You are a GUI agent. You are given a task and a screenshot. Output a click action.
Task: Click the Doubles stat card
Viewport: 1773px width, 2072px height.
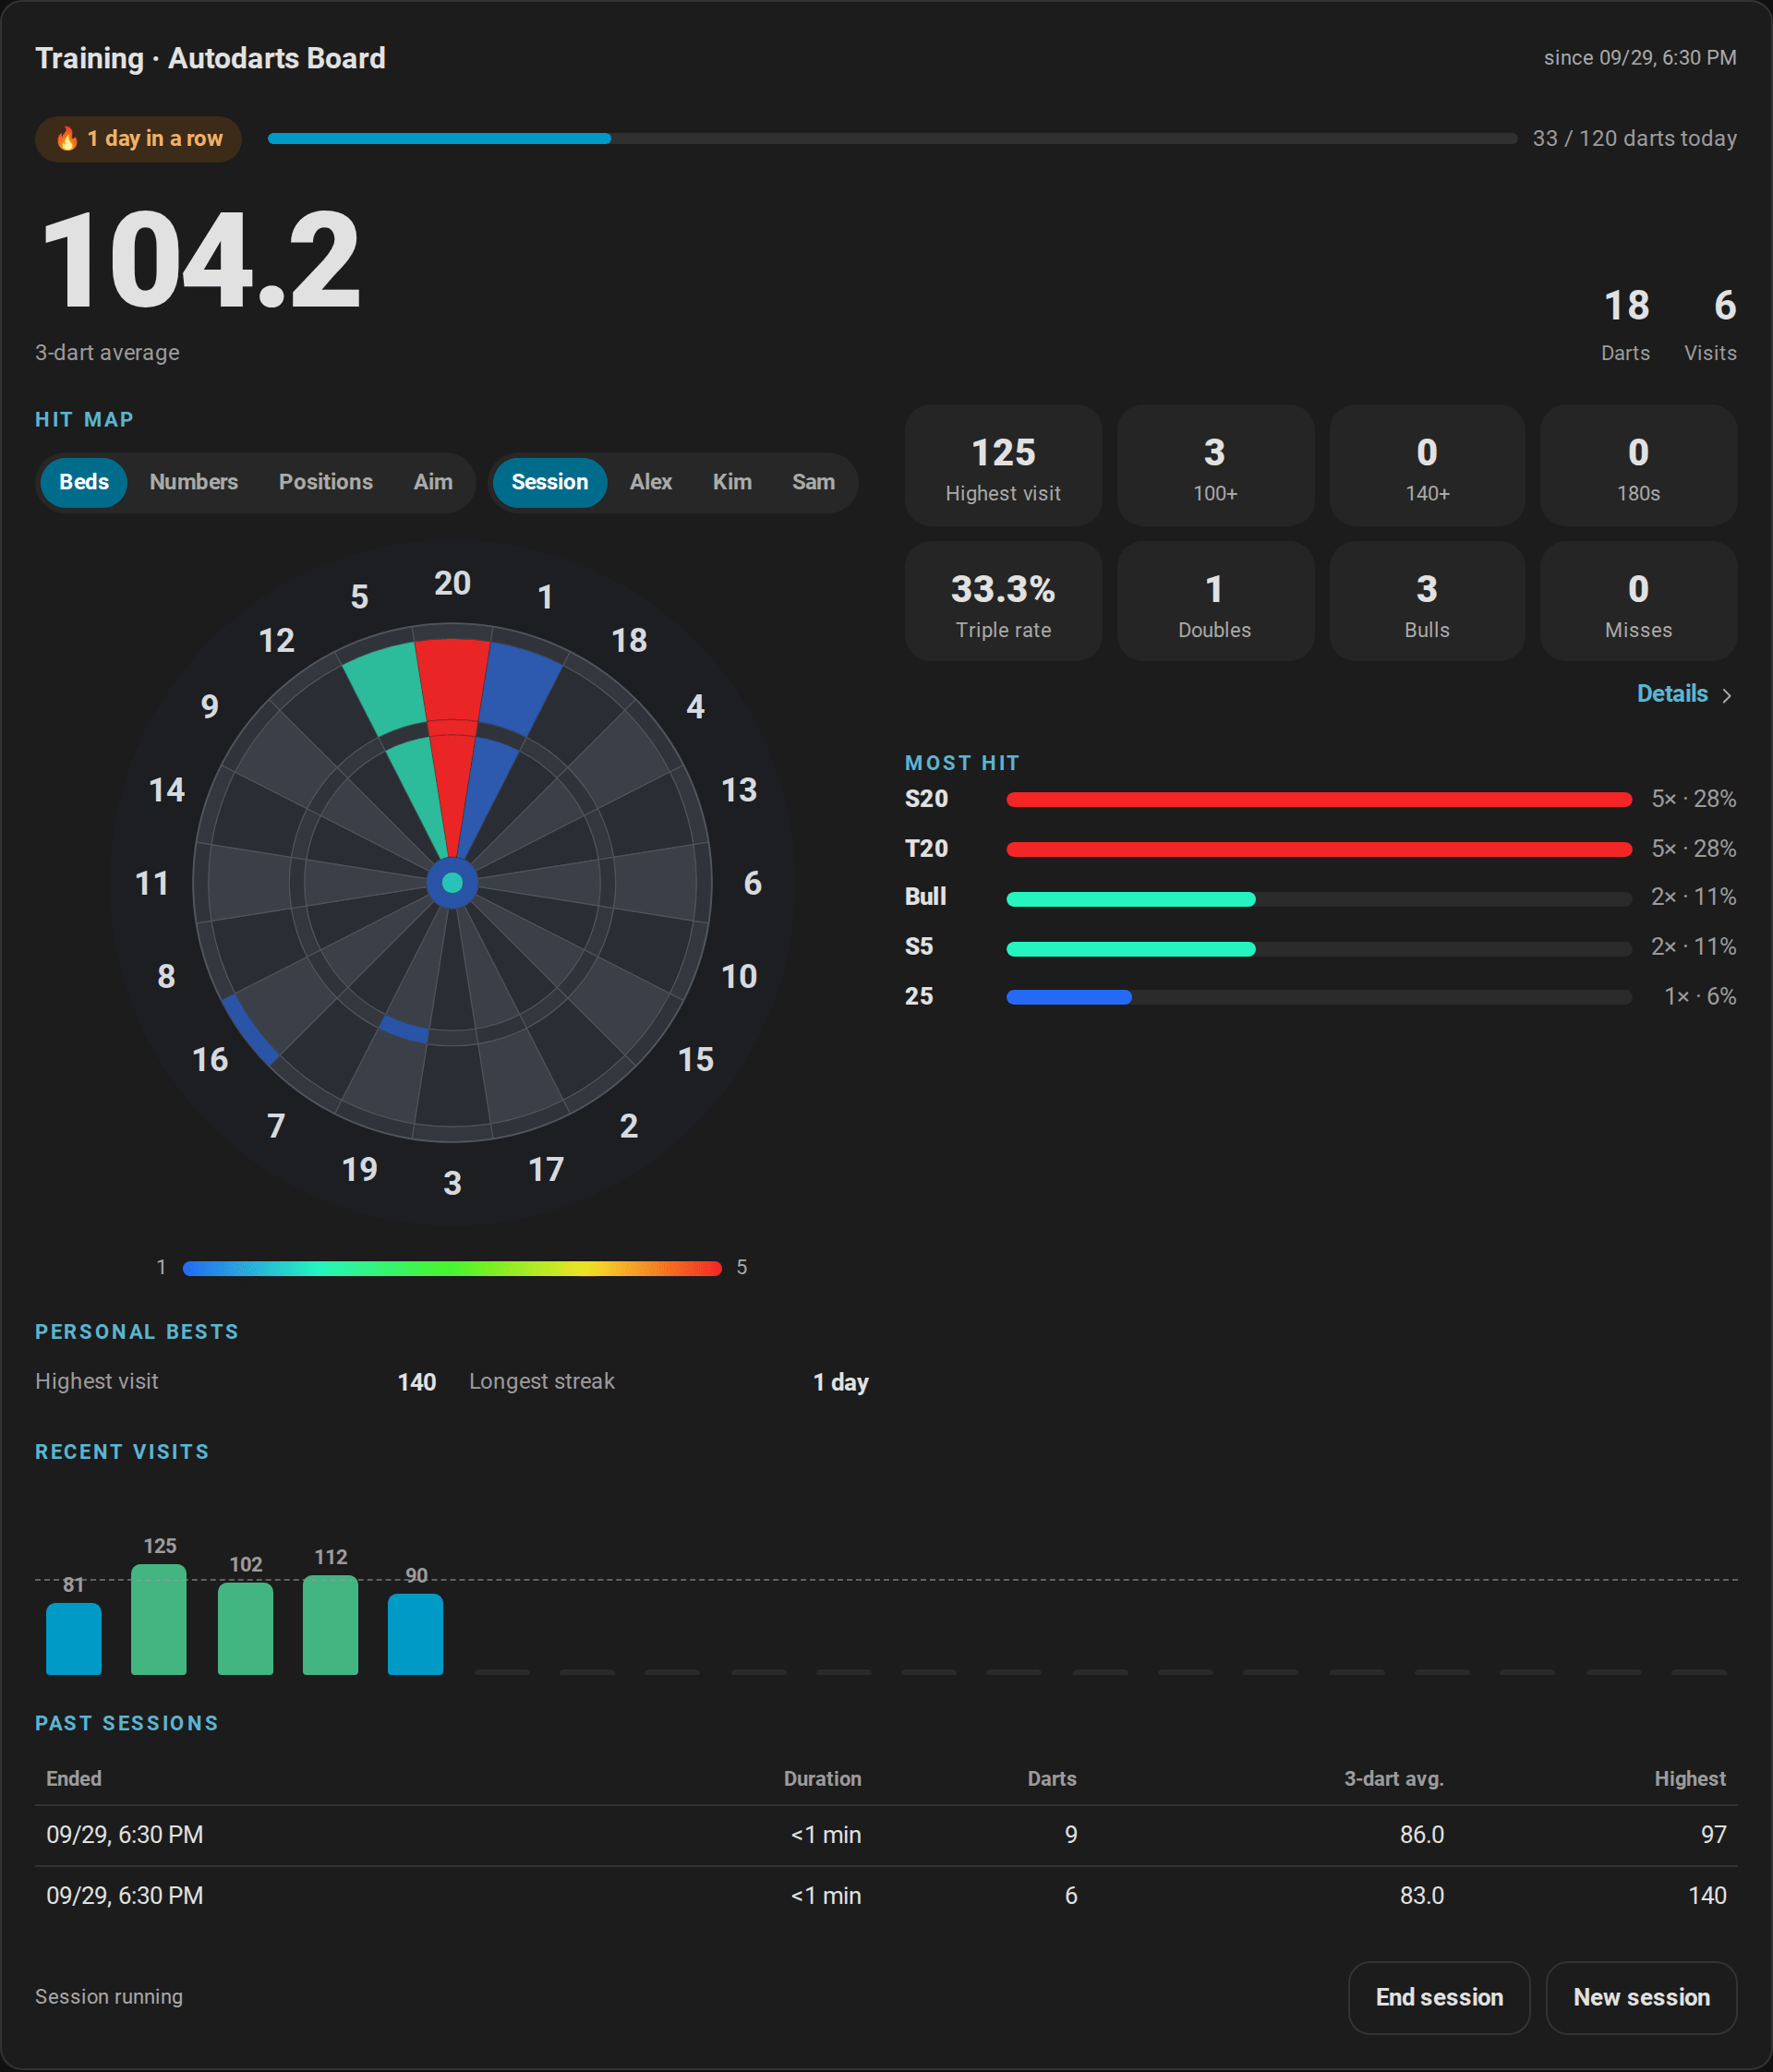tap(1215, 601)
